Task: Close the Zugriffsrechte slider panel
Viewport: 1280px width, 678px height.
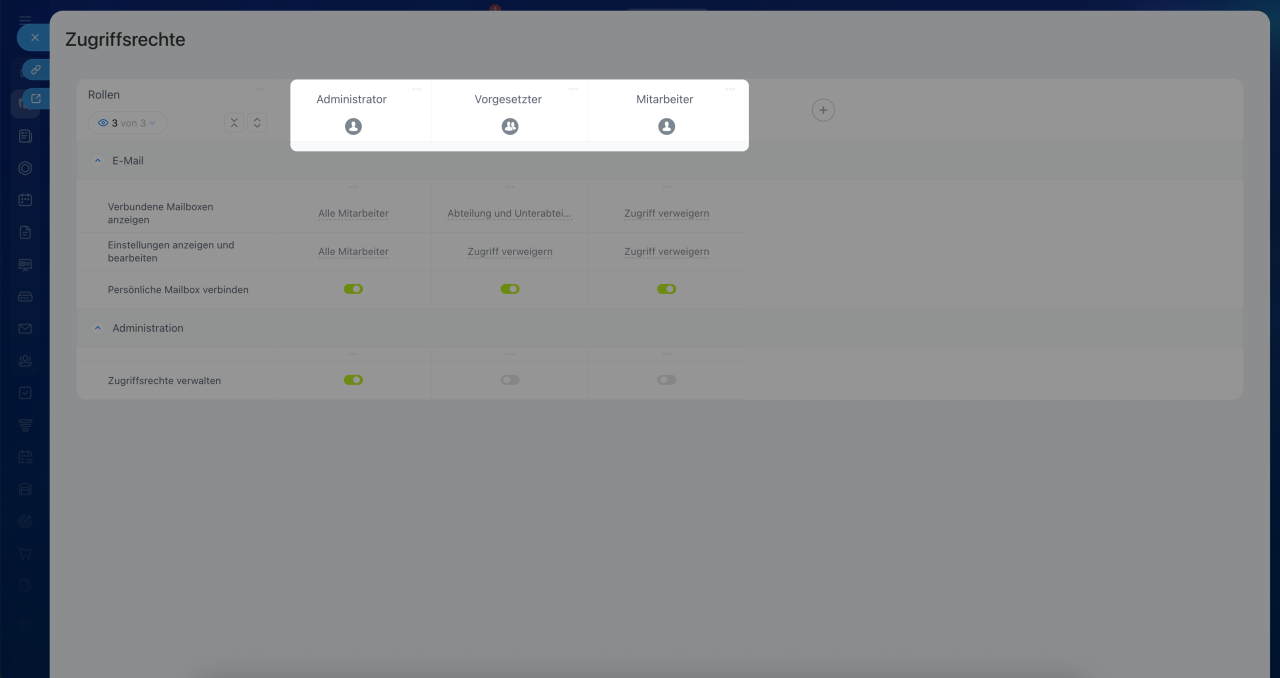Action: (34, 38)
